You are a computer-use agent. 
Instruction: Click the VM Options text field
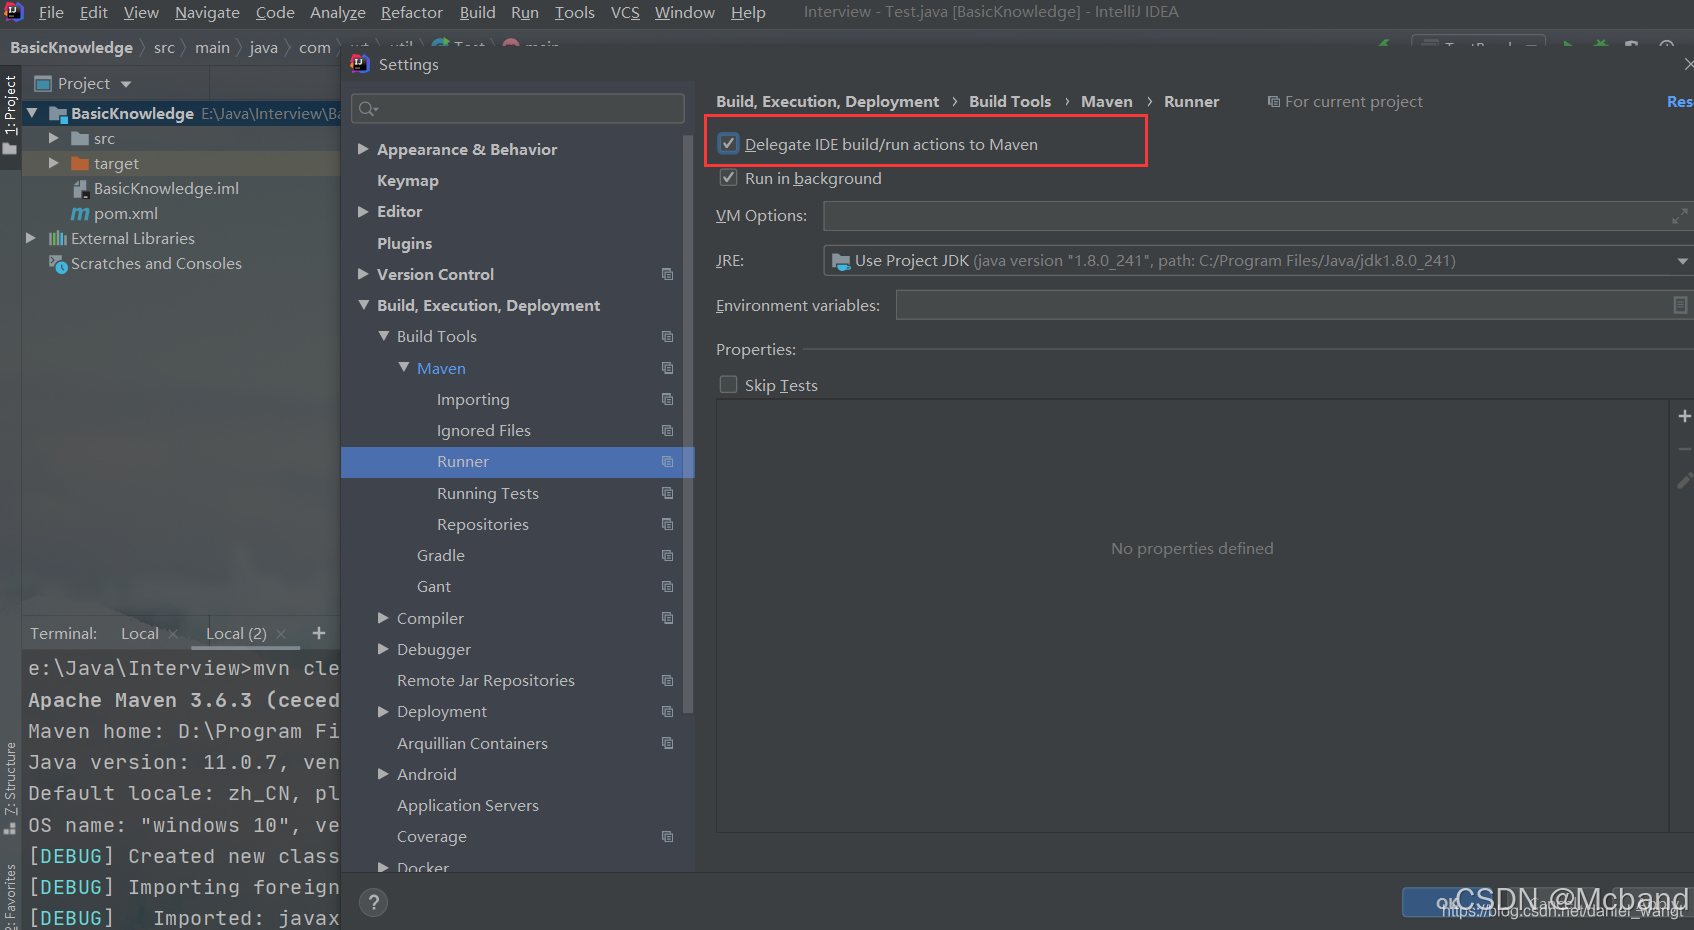point(1258,216)
